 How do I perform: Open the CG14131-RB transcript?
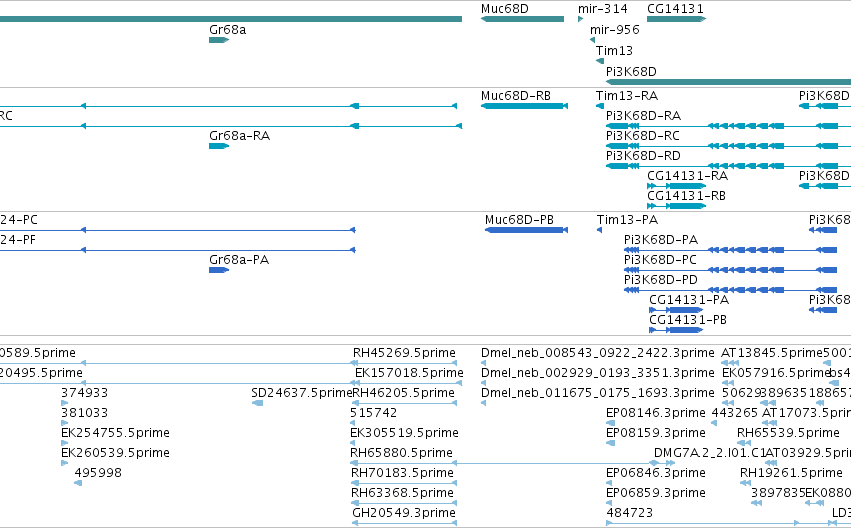[676, 206]
